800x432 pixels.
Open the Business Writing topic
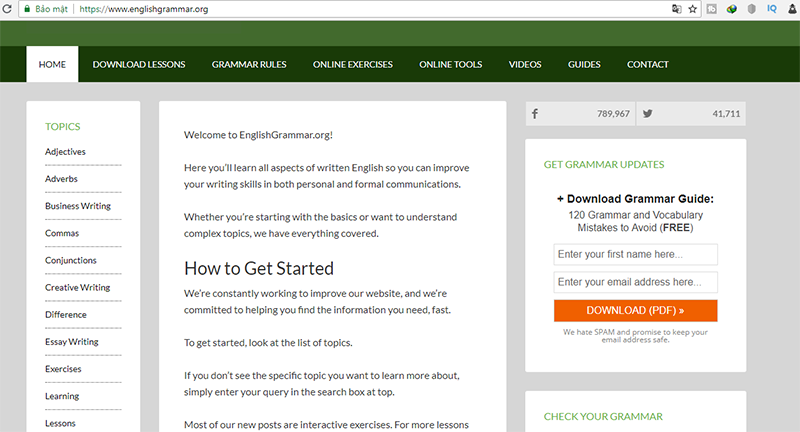[78, 206]
